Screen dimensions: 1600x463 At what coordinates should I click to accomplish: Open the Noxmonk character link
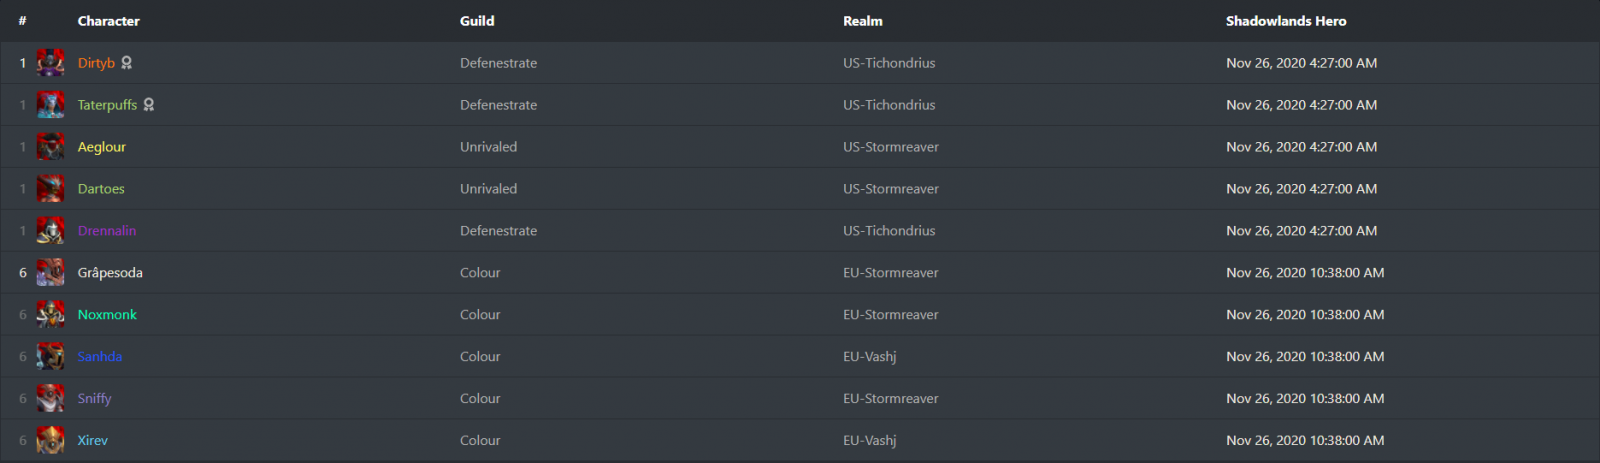coord(107,315)
